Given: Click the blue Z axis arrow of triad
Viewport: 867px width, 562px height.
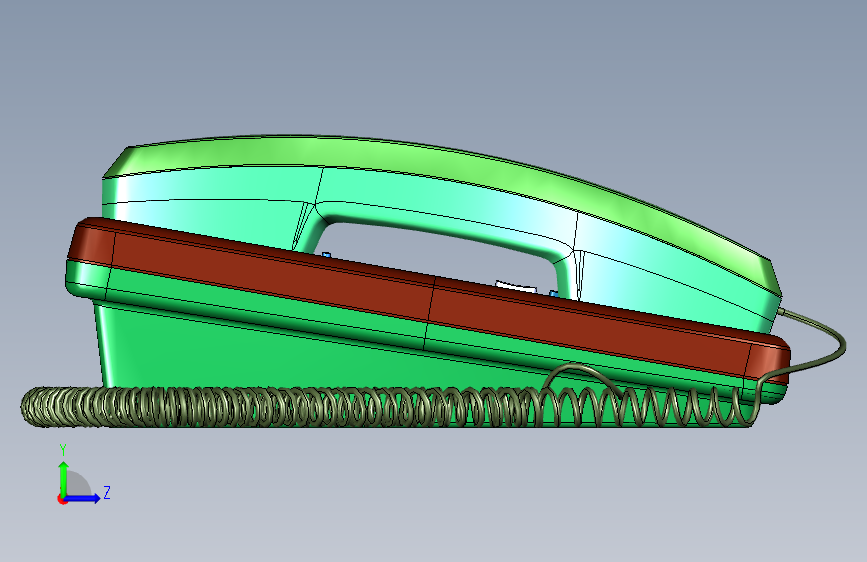Looking at the screenshot, I should (x=83, y=498).
